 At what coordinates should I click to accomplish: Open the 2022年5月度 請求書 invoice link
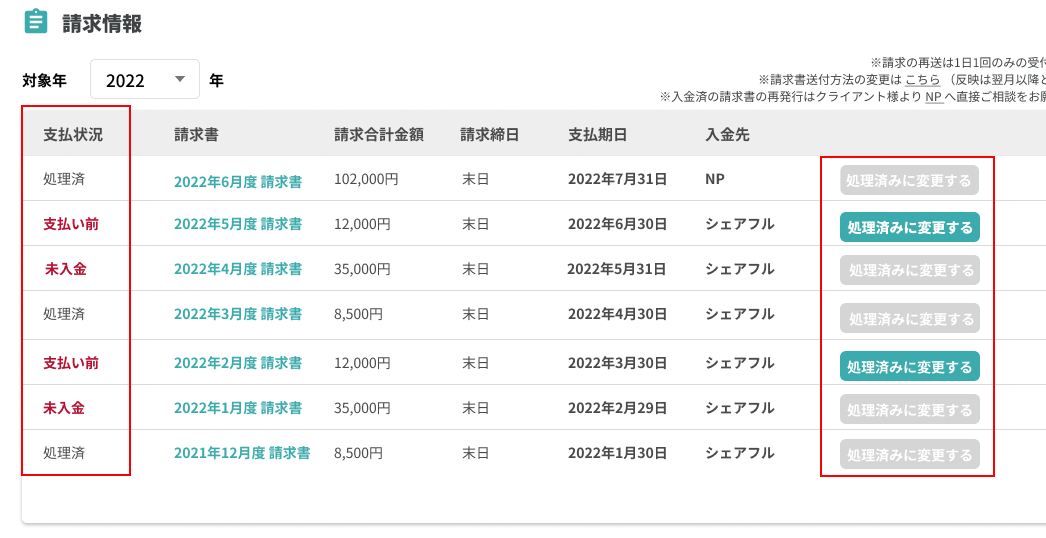click(238, 225)
